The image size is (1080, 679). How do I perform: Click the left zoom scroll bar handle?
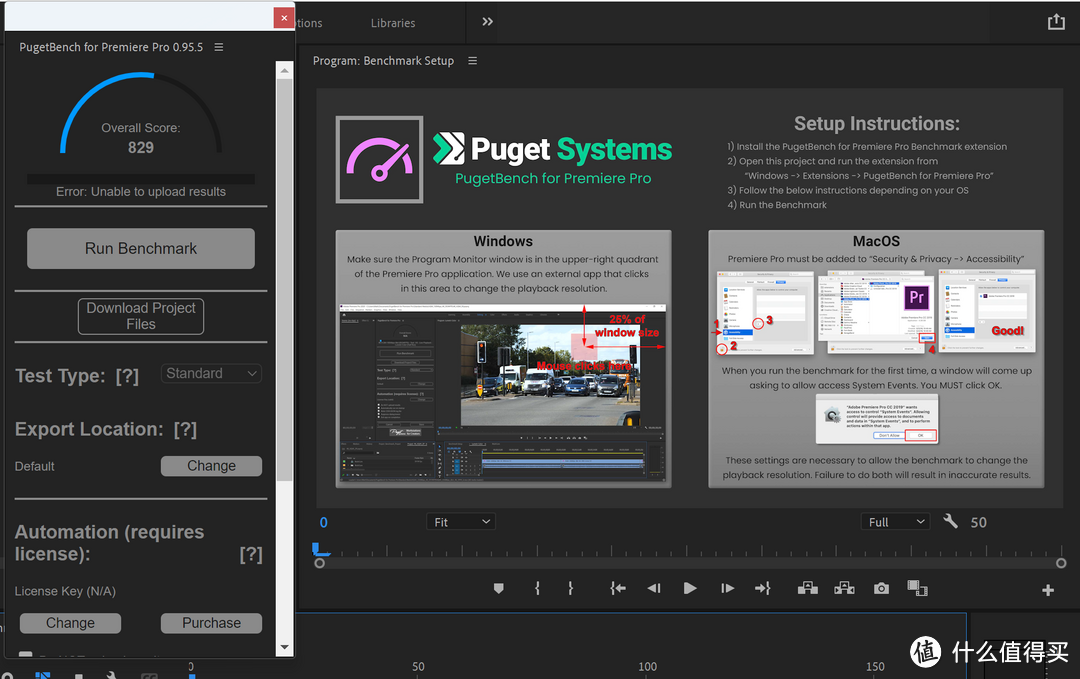pyautogui.click(x=320, y=563)
